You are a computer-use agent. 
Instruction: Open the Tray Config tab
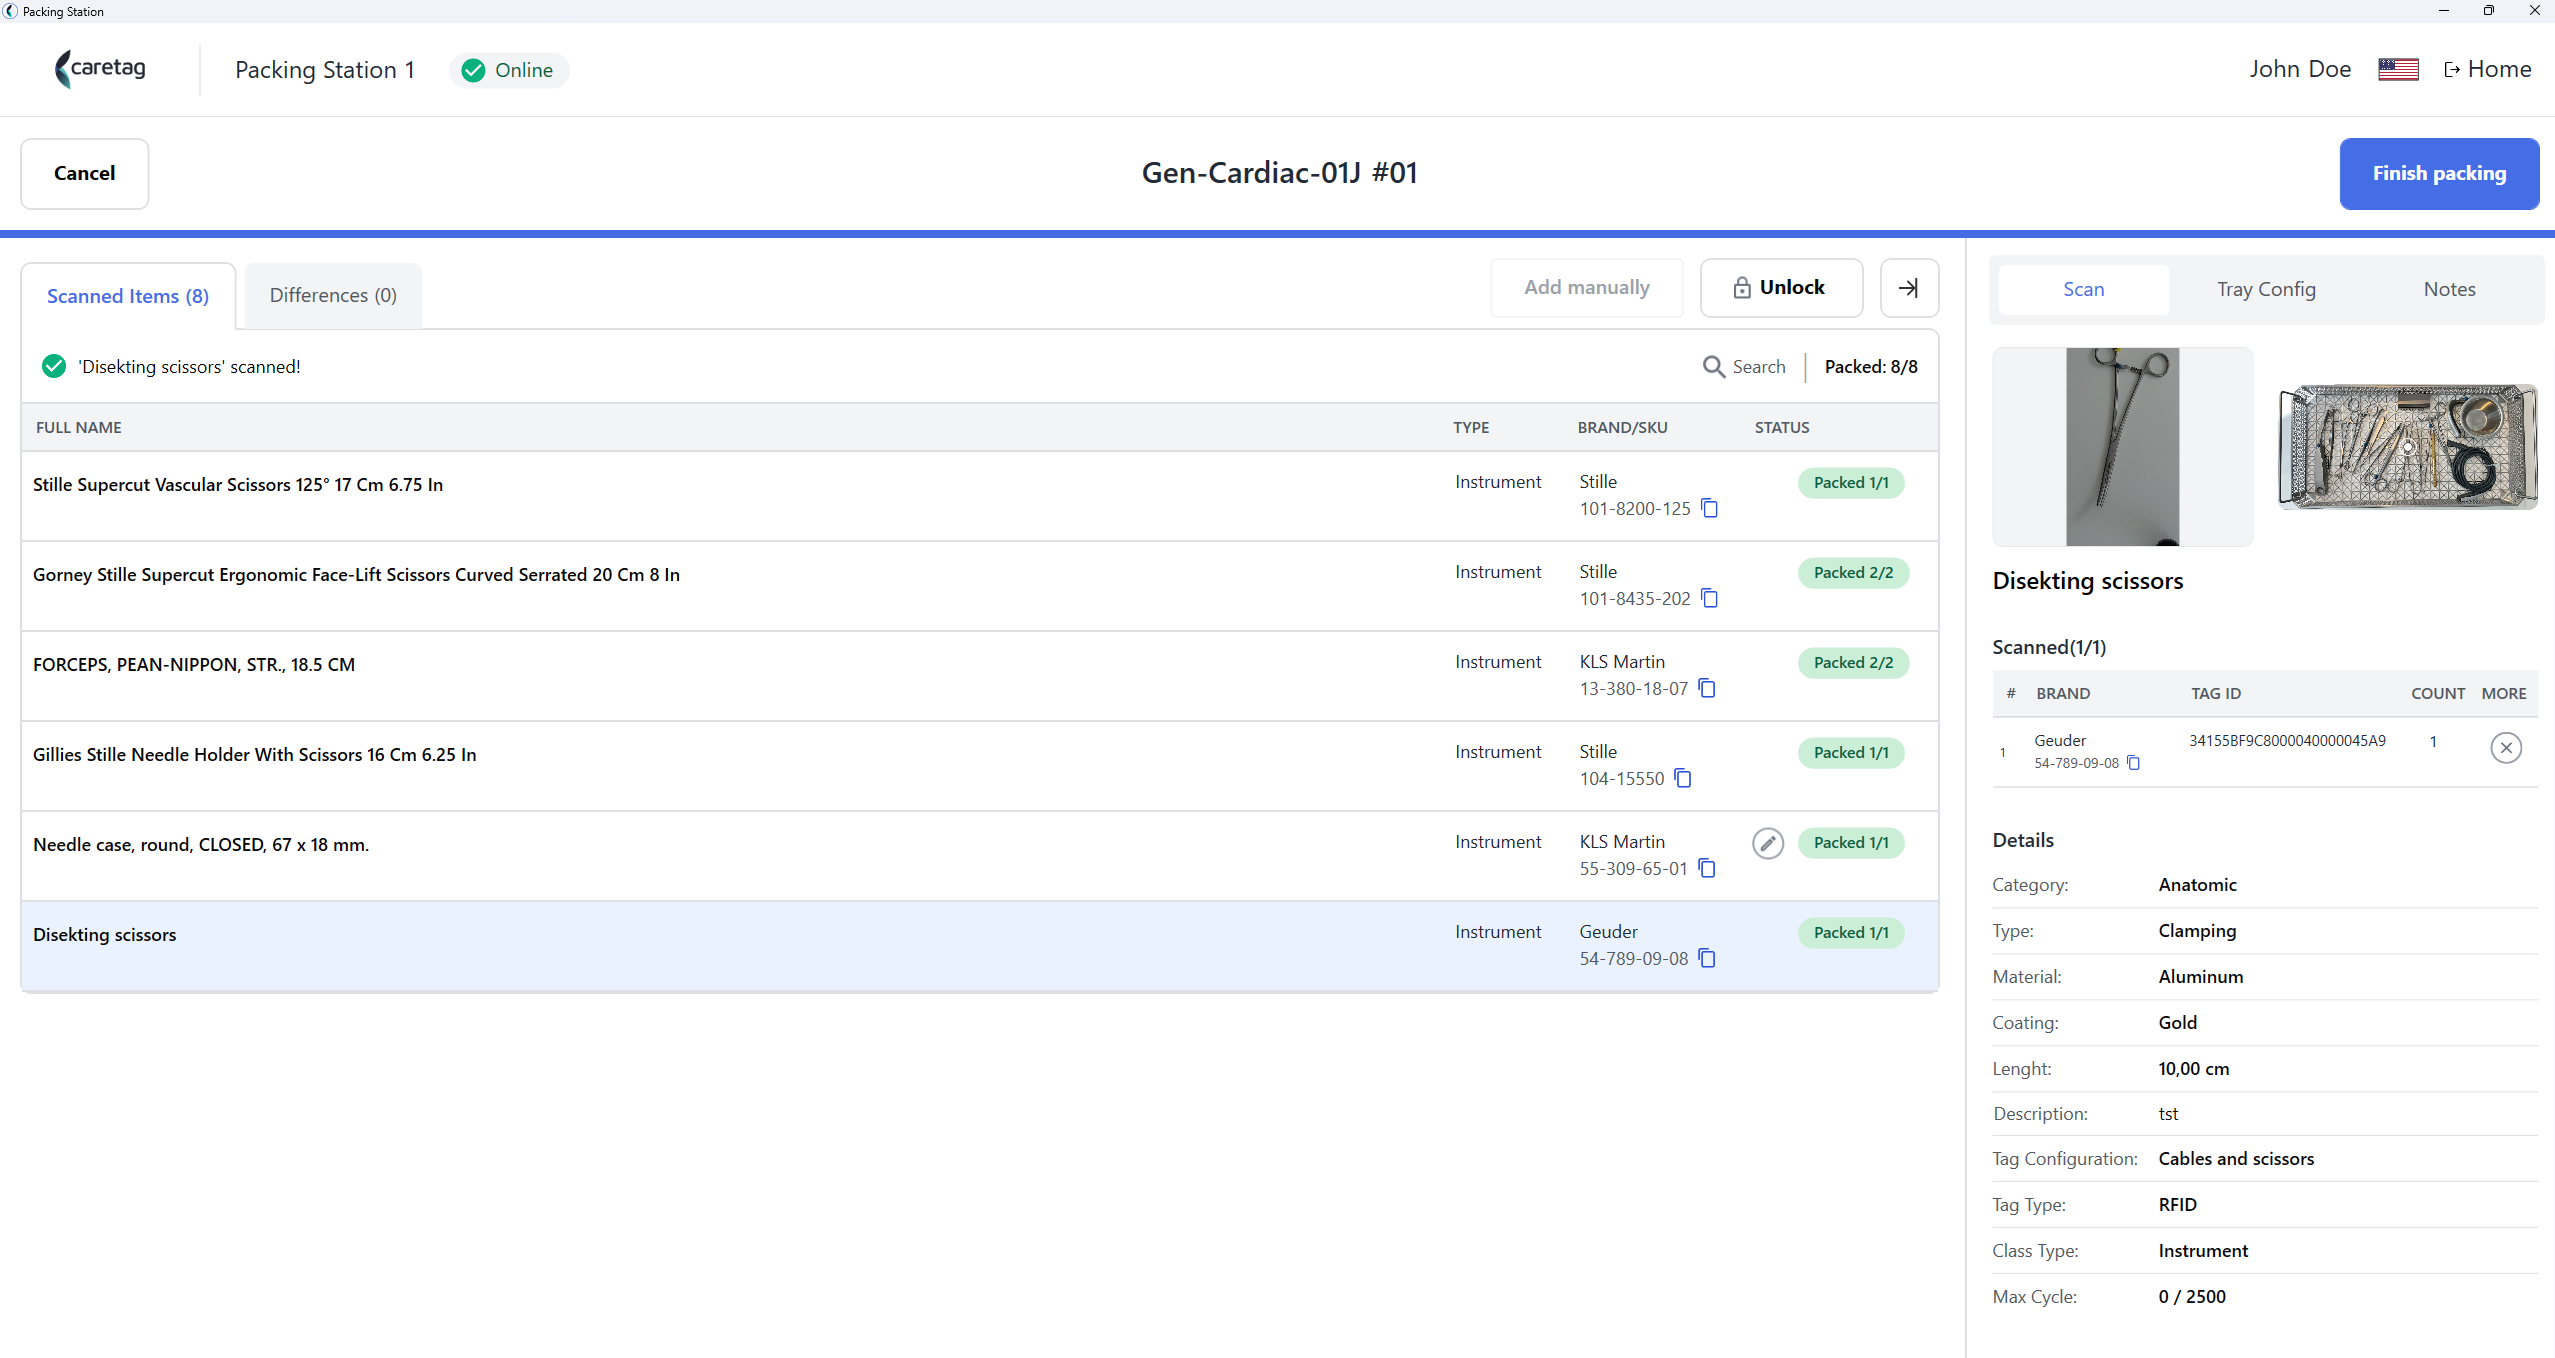tap(2265, 289)
